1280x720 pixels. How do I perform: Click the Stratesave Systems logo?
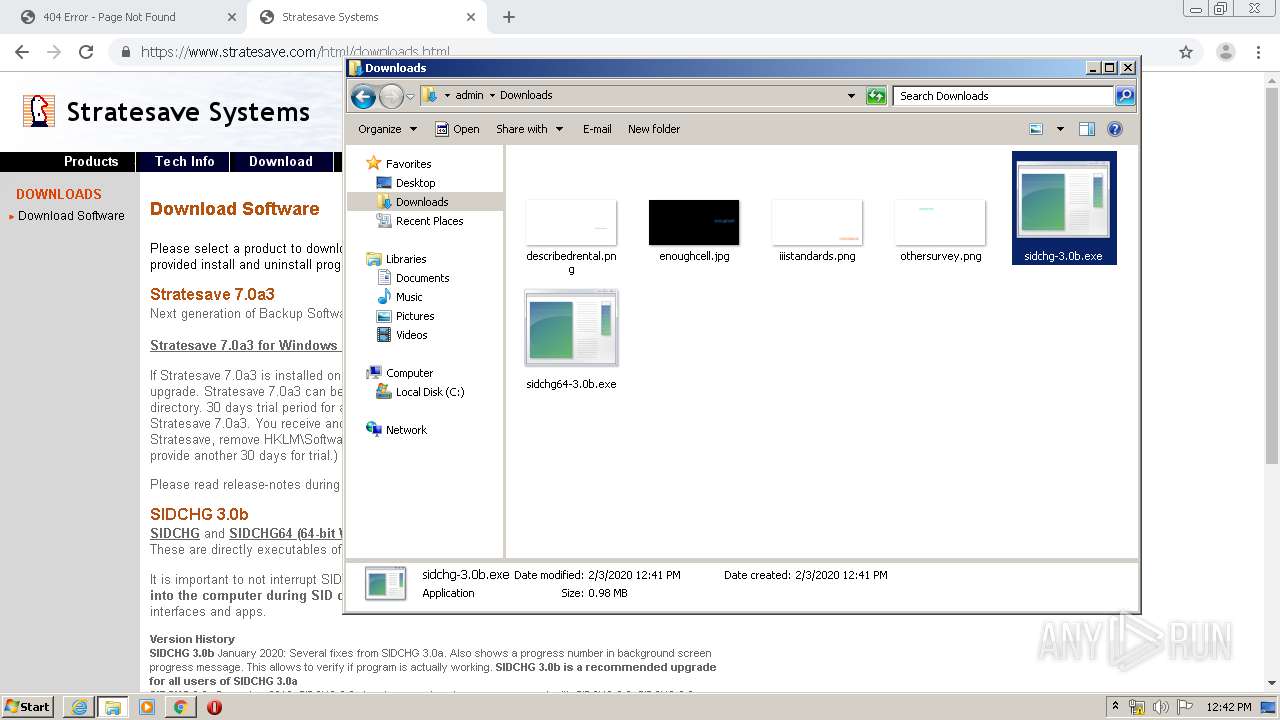(166, 111)
